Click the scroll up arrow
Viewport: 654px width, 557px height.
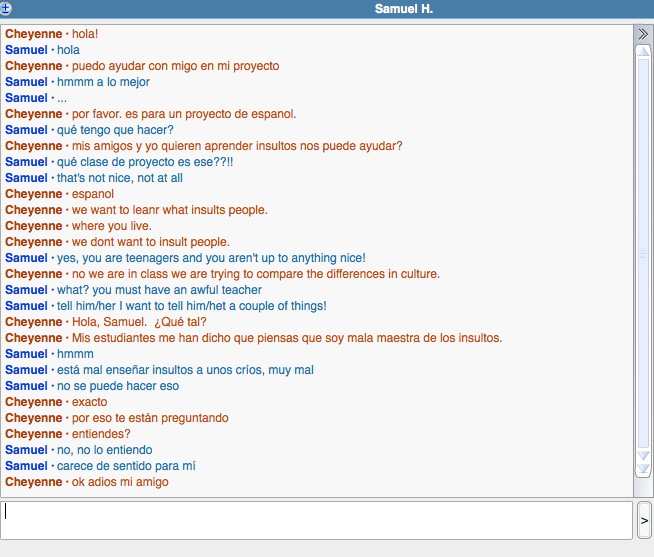click(x=643, y=50)
